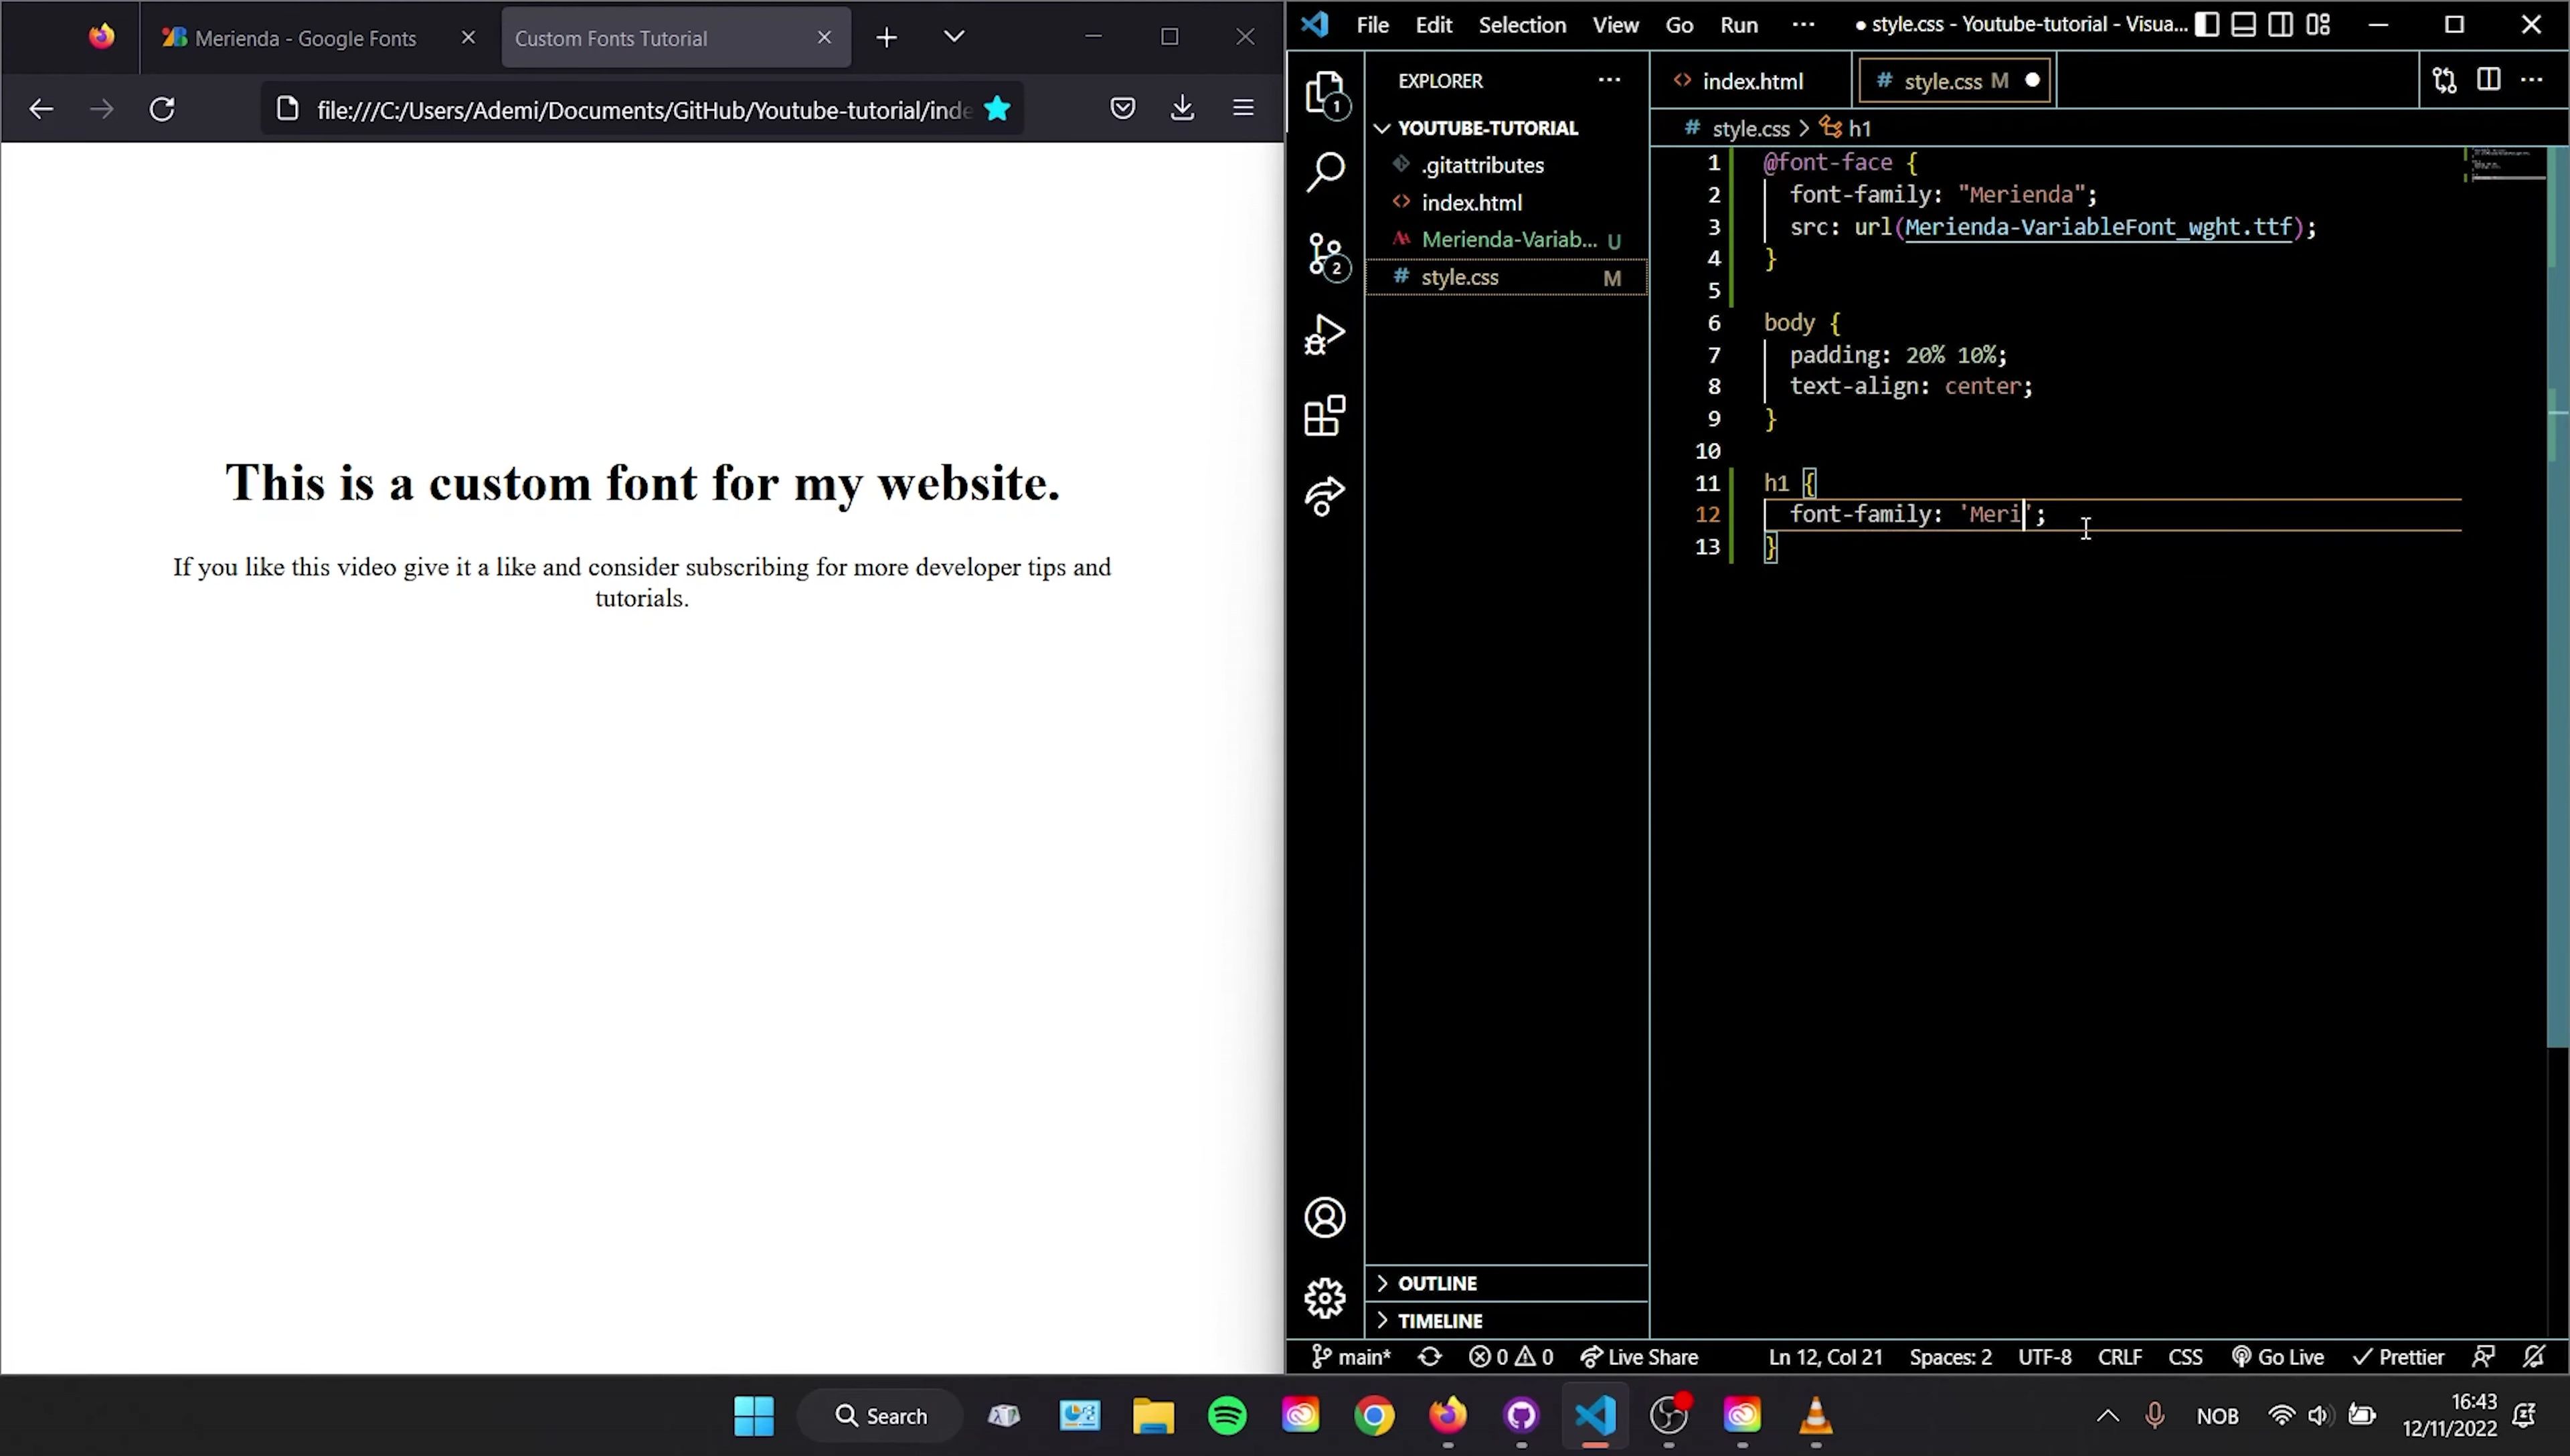
Task: Toggle the Primary Side Bar layout
Action: 2207,25
